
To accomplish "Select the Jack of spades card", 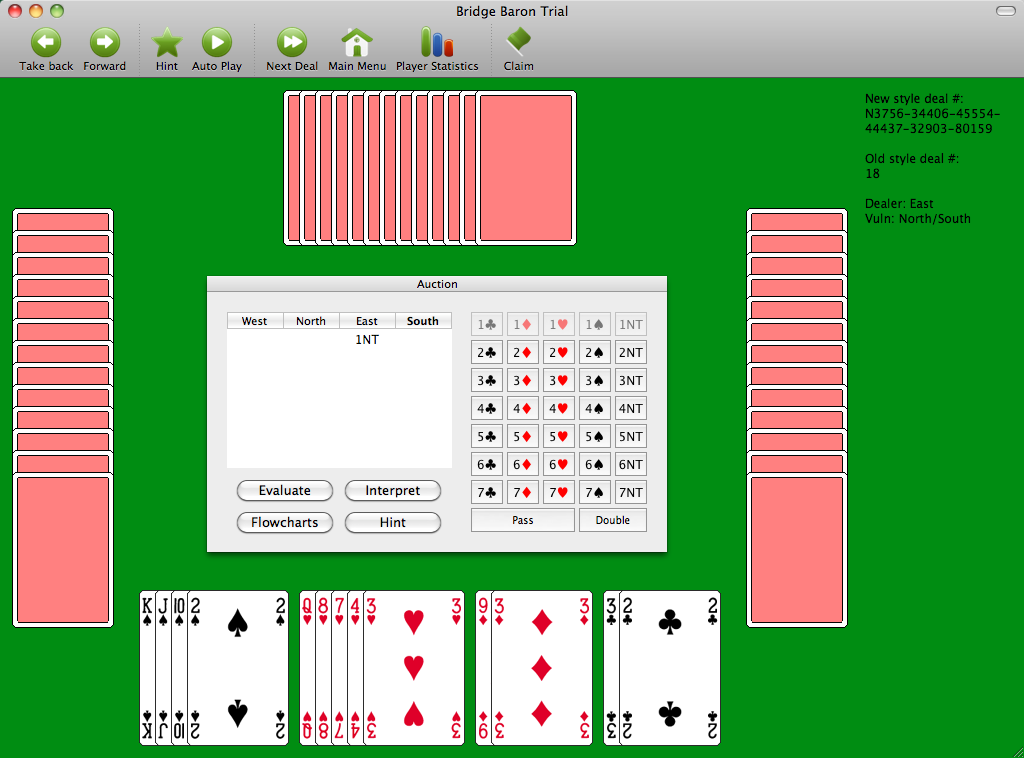I will pos(163,668).
